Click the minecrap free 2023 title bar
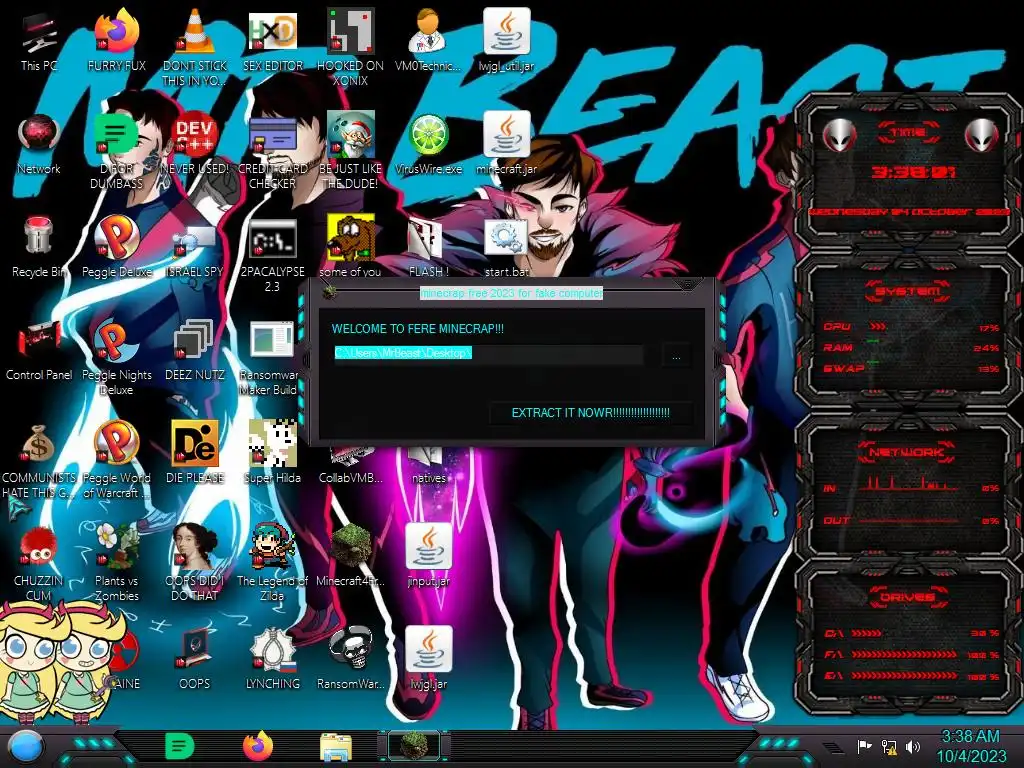This screenshot has width=1024, height=768. click(x=511, y=293)
